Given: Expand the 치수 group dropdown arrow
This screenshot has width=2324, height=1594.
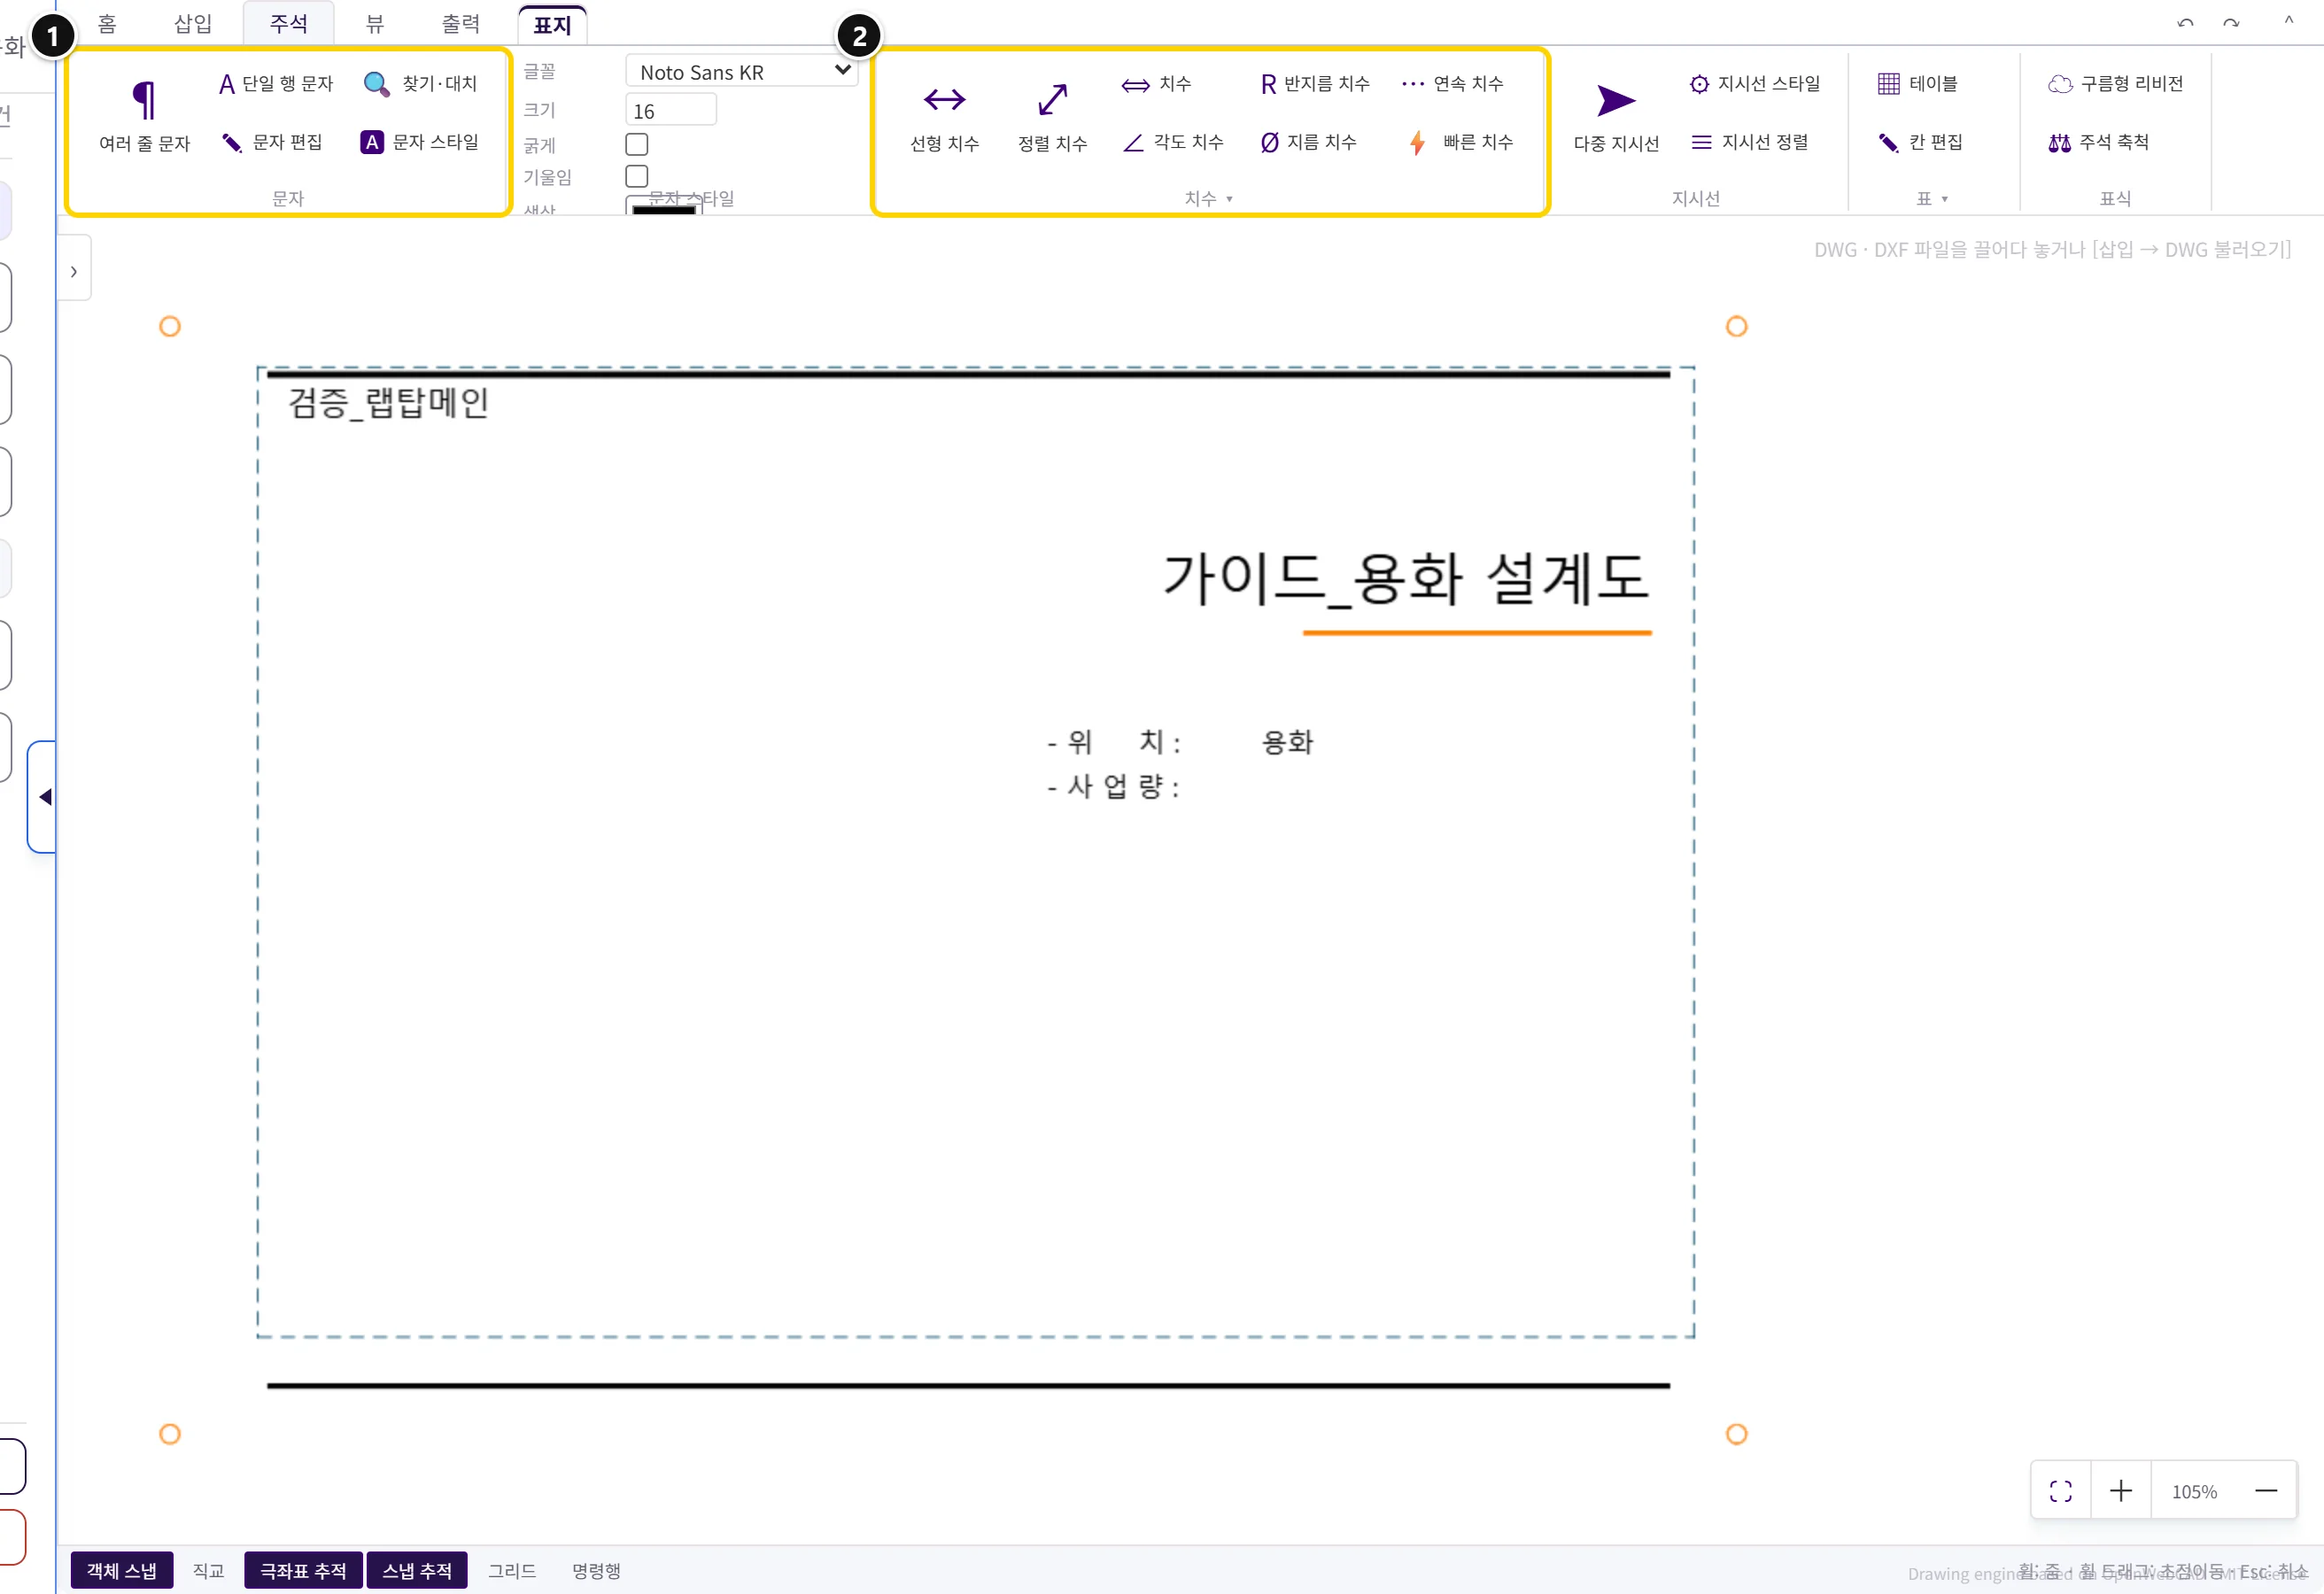Looking at the screenshot, I should [1229, 199].
